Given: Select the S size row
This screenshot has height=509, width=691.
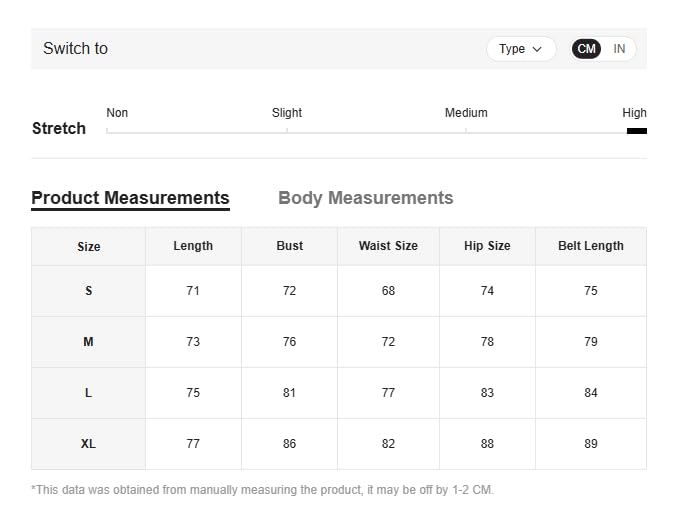Looking at the screenshot, I should coord(88,291).
